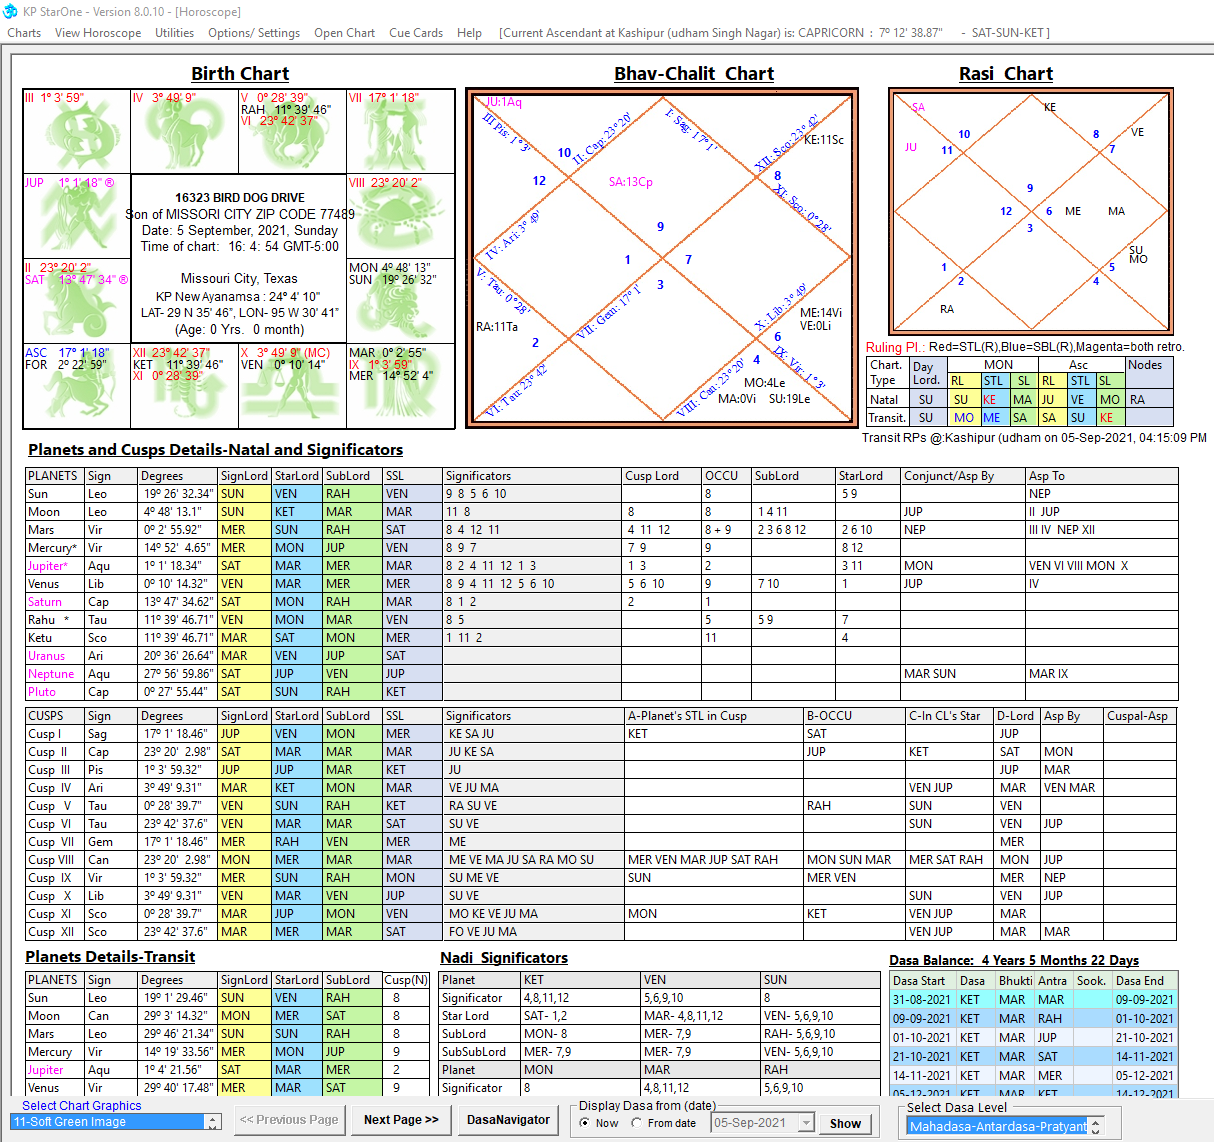Click the Pisces fish image in Birth Chart
This screenshot has width=1214, height=1142.
click(77, 134)
